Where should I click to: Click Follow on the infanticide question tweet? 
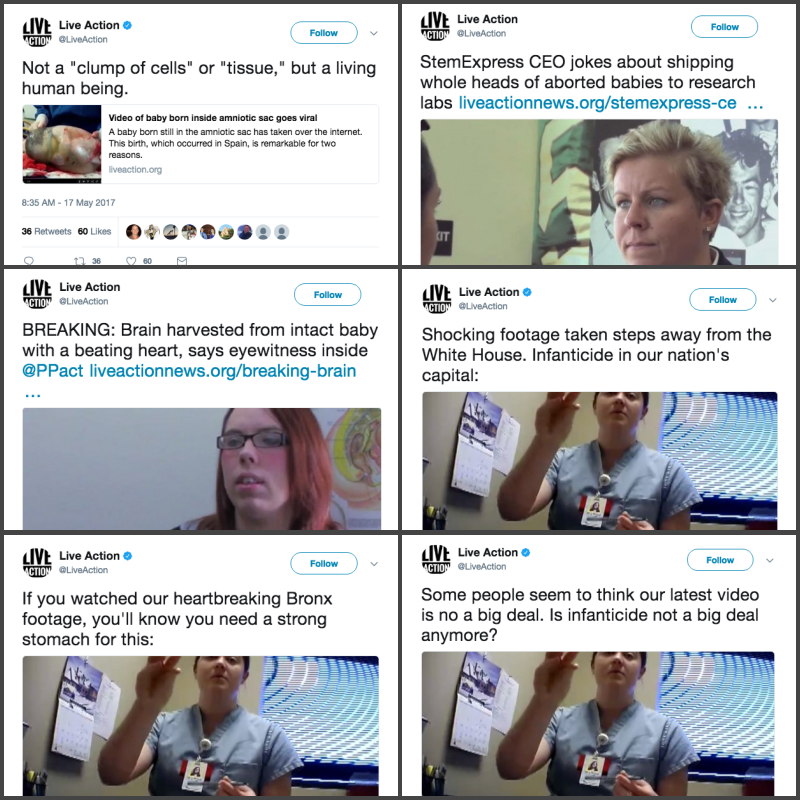[720, 560]
